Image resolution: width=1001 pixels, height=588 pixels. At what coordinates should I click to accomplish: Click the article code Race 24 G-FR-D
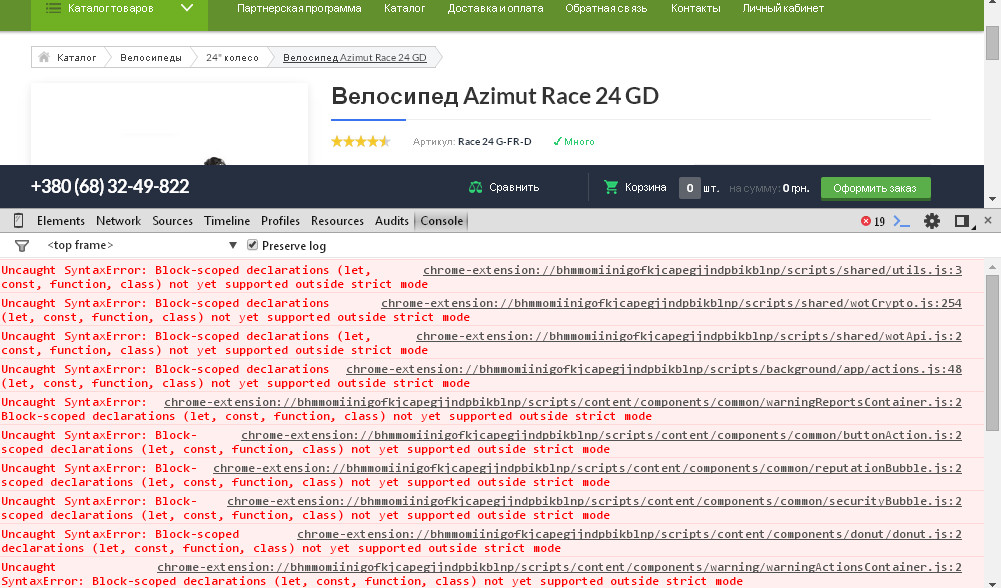coord(495,142)
